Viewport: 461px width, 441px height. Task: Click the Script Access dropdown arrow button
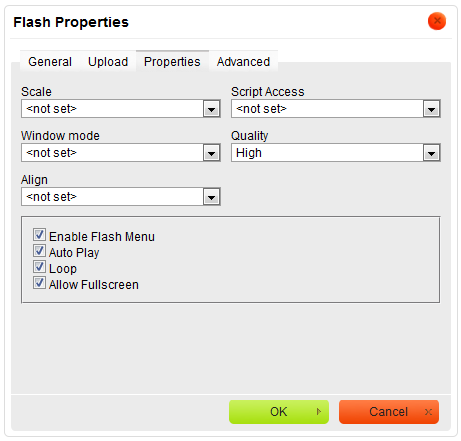[x=431, y=109]
